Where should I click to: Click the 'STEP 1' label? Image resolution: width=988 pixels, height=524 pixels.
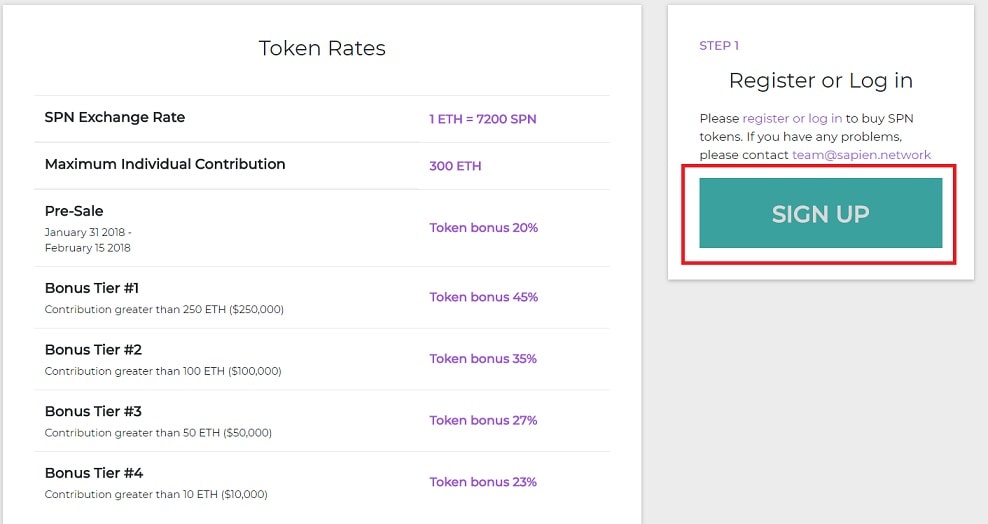(719, 46)
